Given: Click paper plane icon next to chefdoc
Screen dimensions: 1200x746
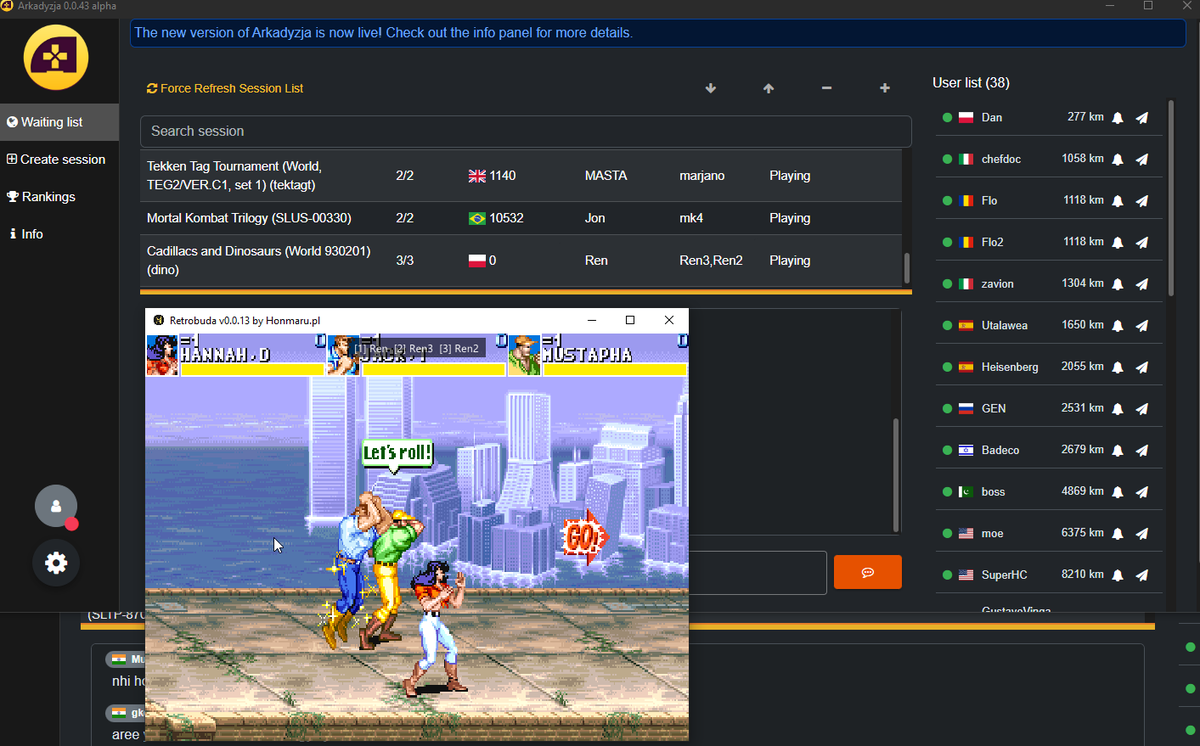Looking at the screenshot, I should tap(1142, 159).
